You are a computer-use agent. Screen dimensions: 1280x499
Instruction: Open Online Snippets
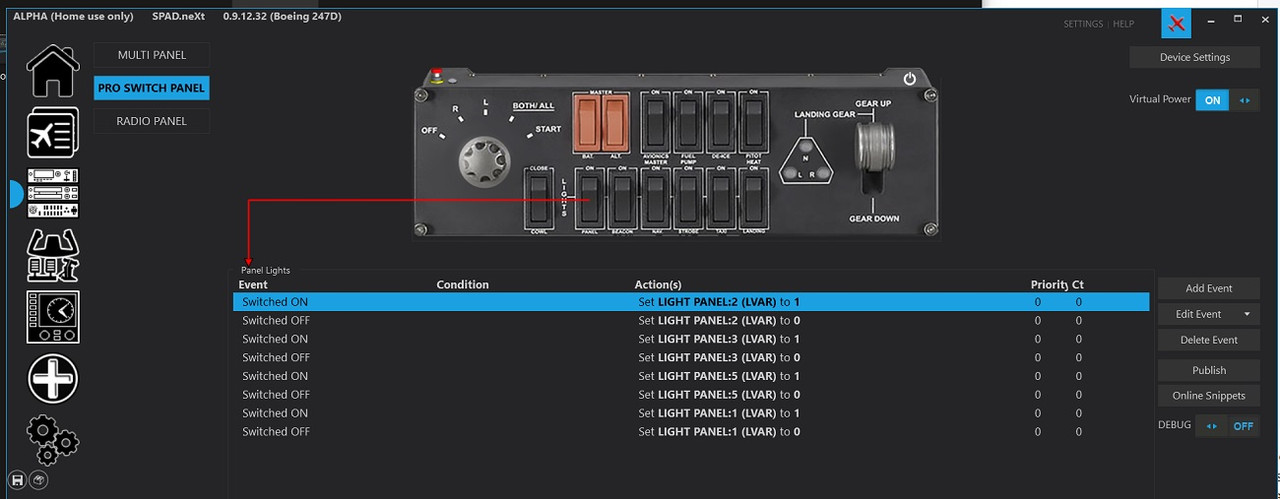tap(1209, 396)
